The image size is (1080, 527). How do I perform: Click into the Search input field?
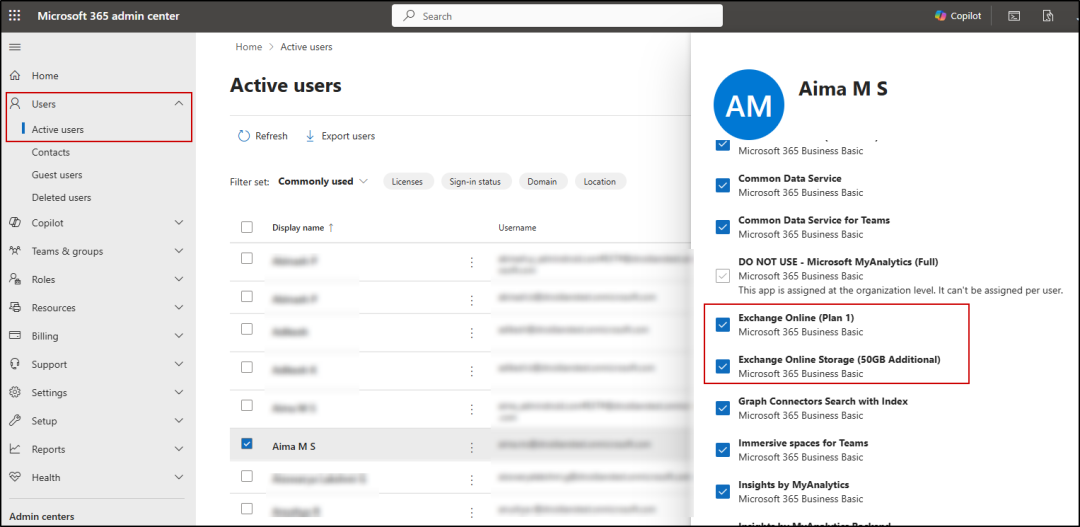click(x=557, y=16)
